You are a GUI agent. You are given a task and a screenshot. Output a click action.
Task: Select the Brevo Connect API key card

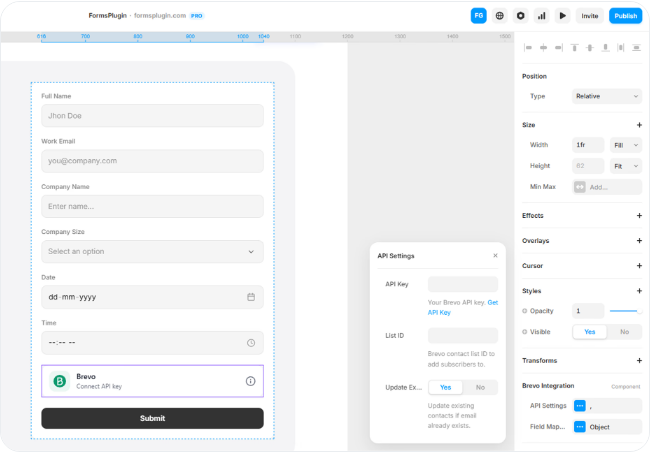click(153, 381)
